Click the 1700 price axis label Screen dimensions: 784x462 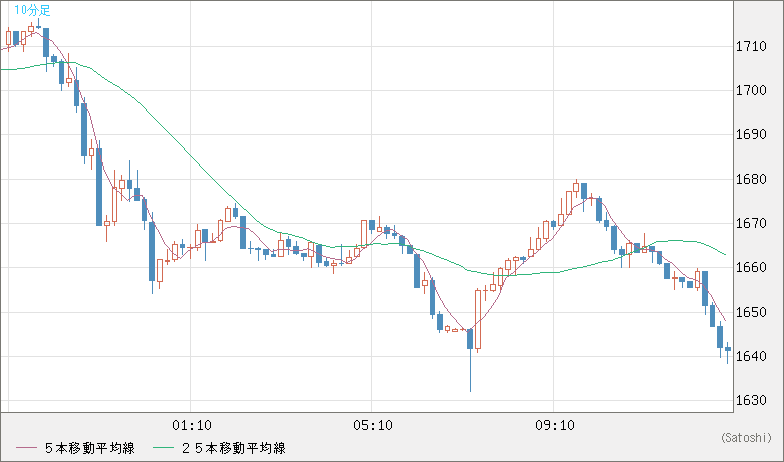[x=751, y=90]
